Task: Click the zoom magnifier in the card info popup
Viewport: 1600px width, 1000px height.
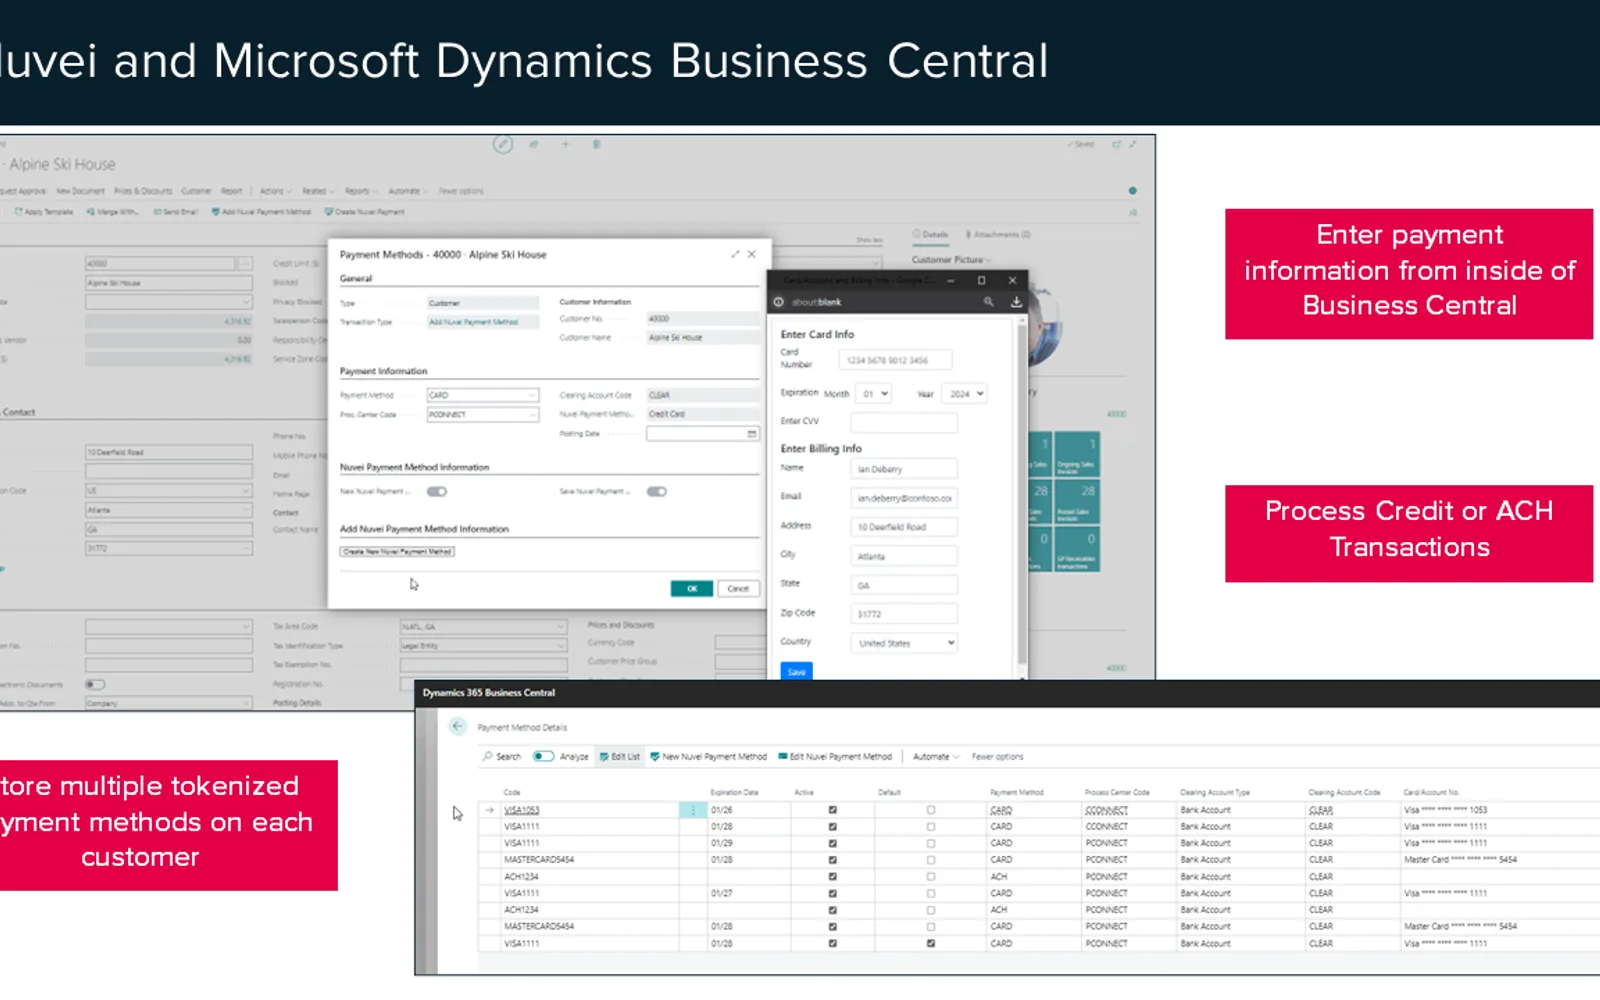Action: pos(988,302)
